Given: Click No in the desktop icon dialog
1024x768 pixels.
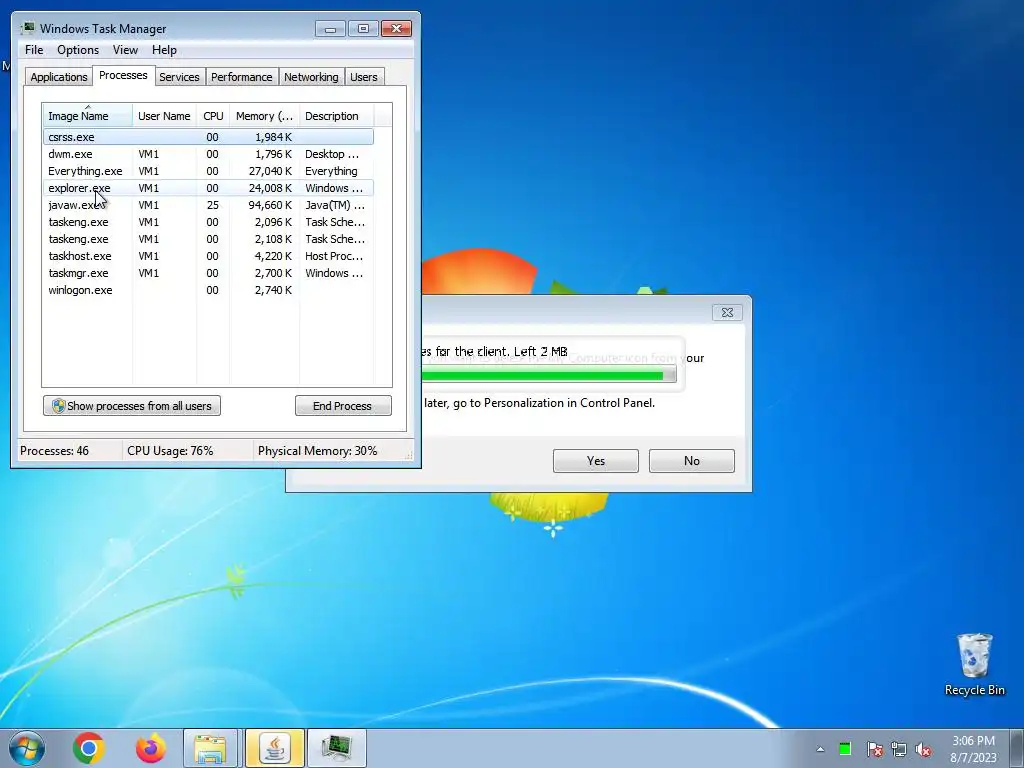Looking at the screenshot, I should coord(692,460).
